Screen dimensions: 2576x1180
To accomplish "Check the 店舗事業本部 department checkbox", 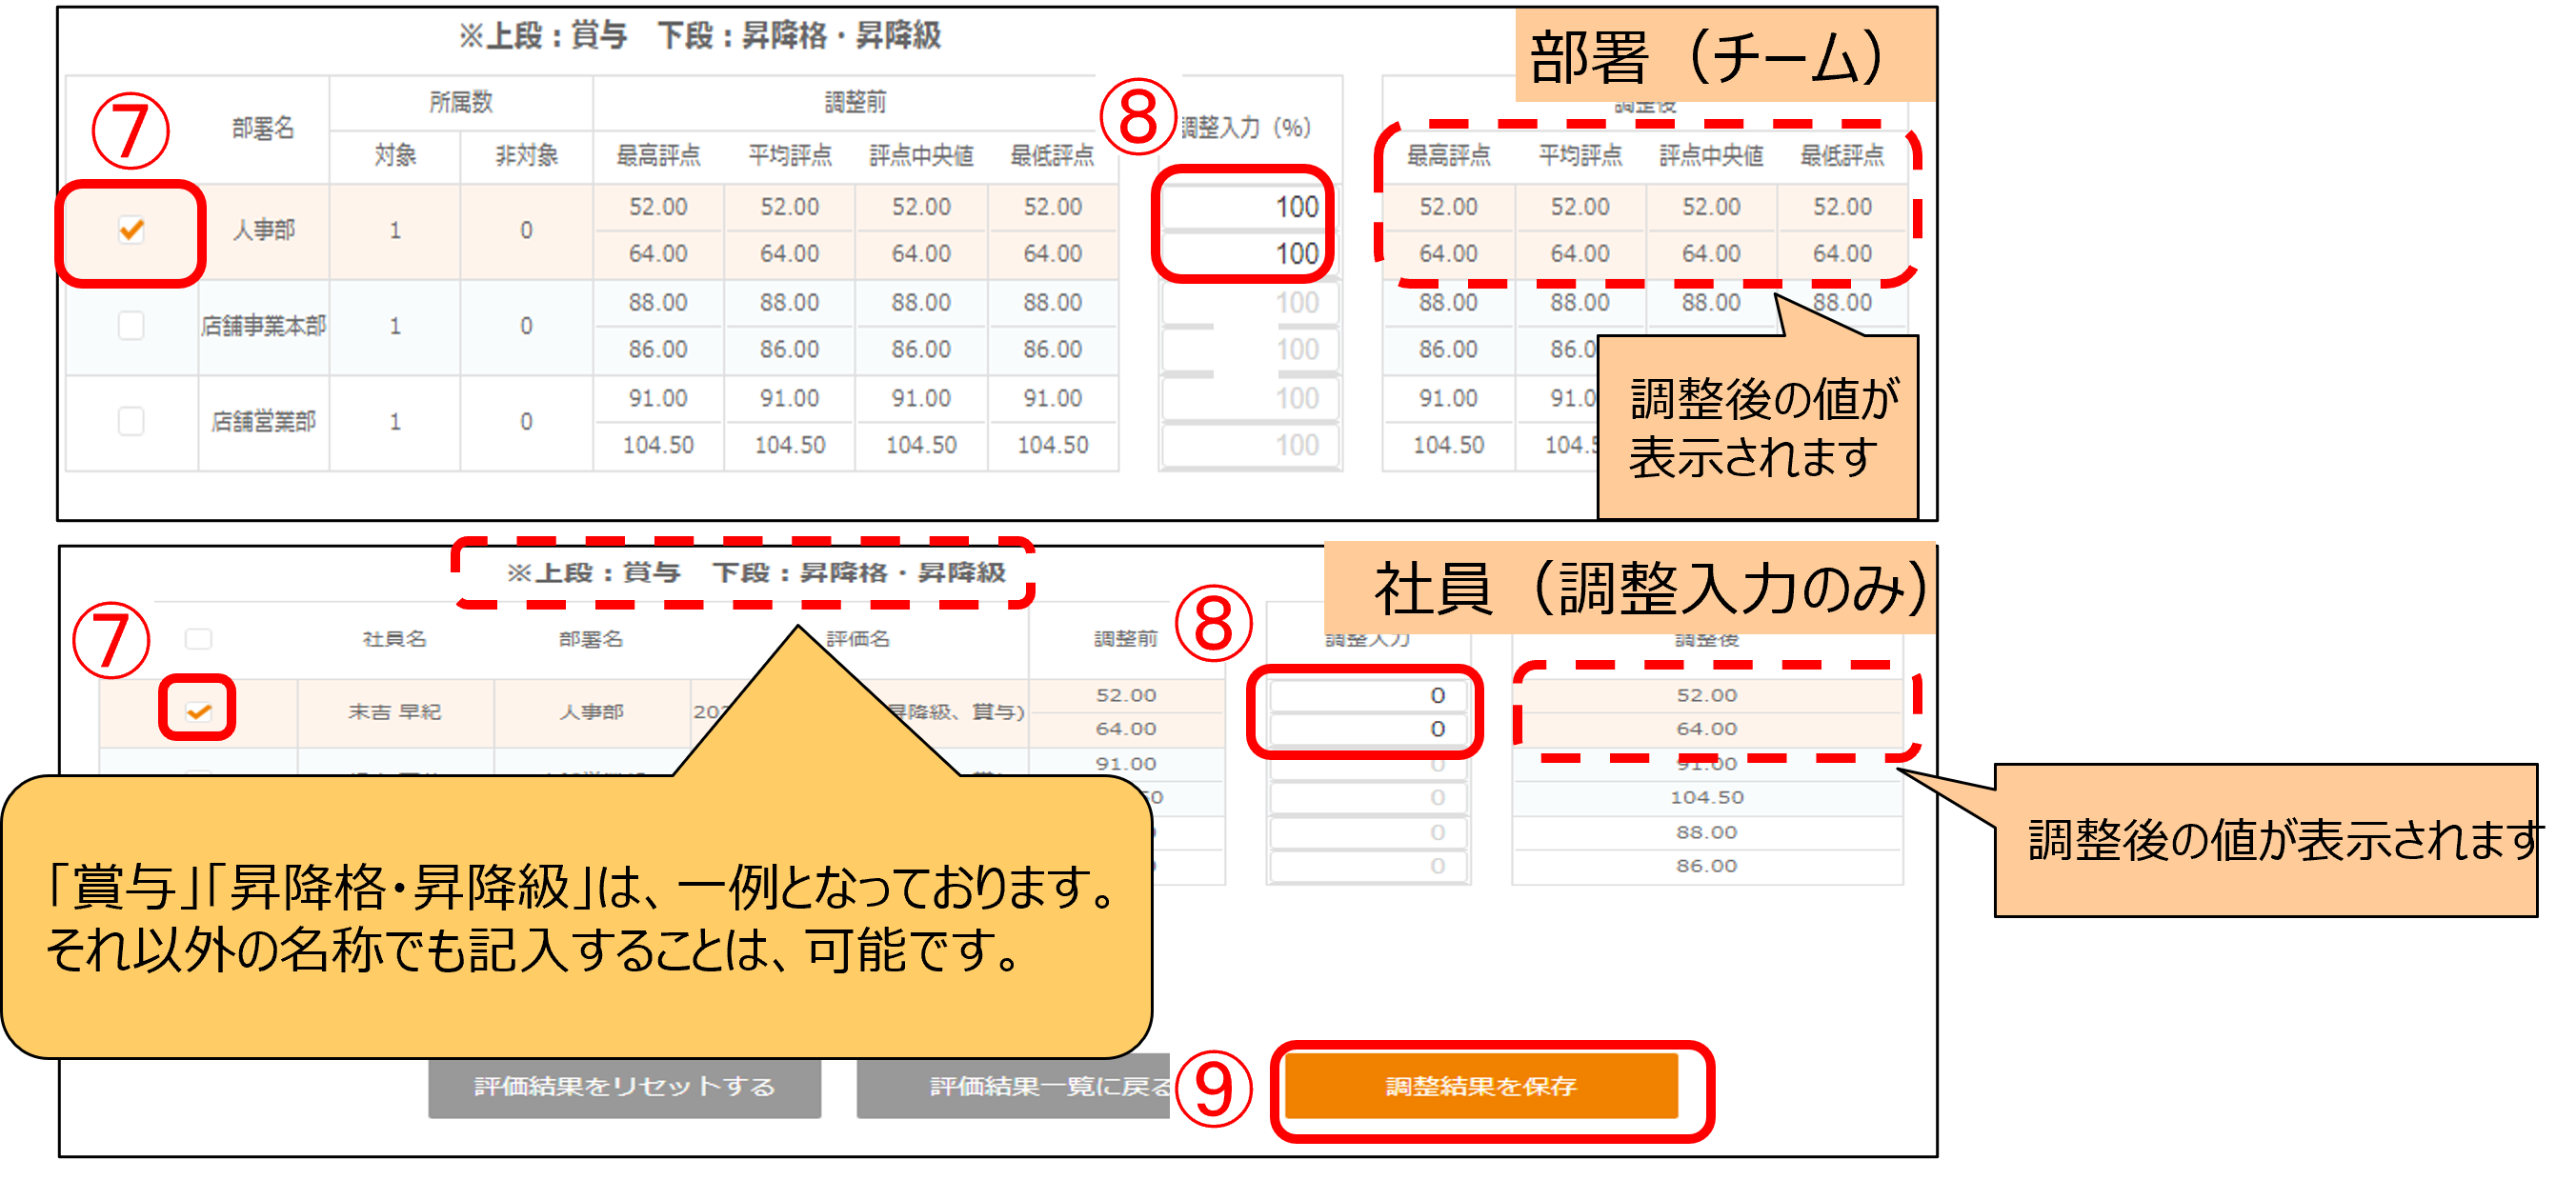I will [131, 325].
